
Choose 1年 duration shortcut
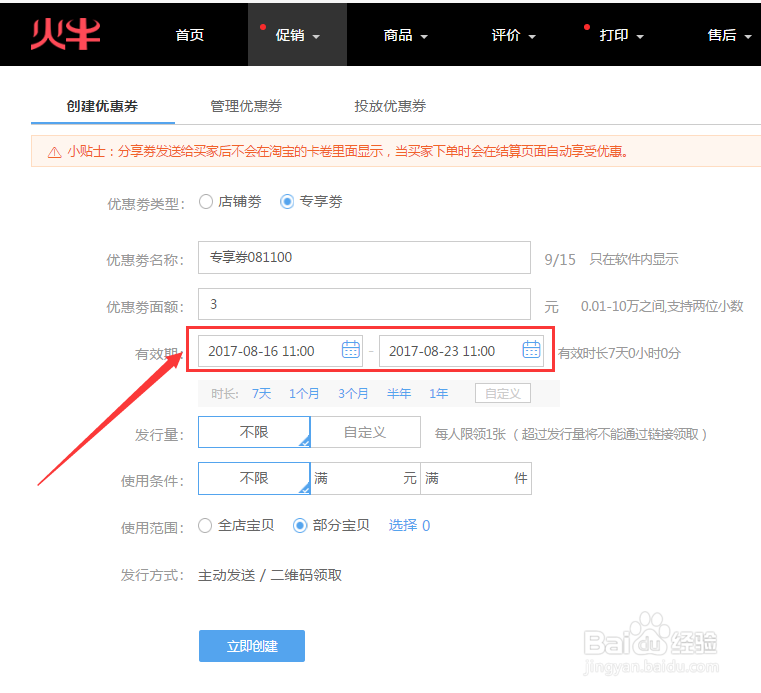tap(439, 394)
